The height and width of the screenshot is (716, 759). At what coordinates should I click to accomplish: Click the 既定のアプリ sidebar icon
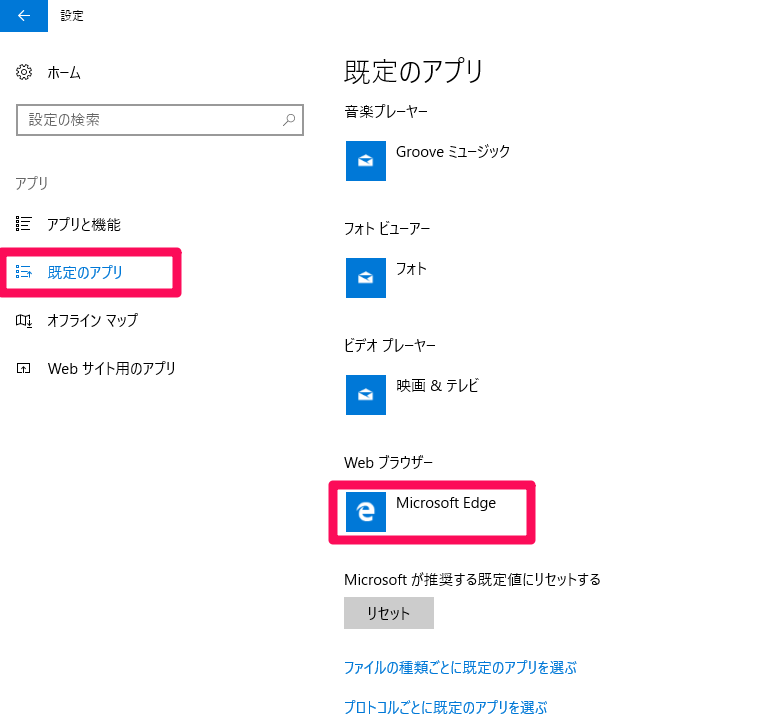24,272
